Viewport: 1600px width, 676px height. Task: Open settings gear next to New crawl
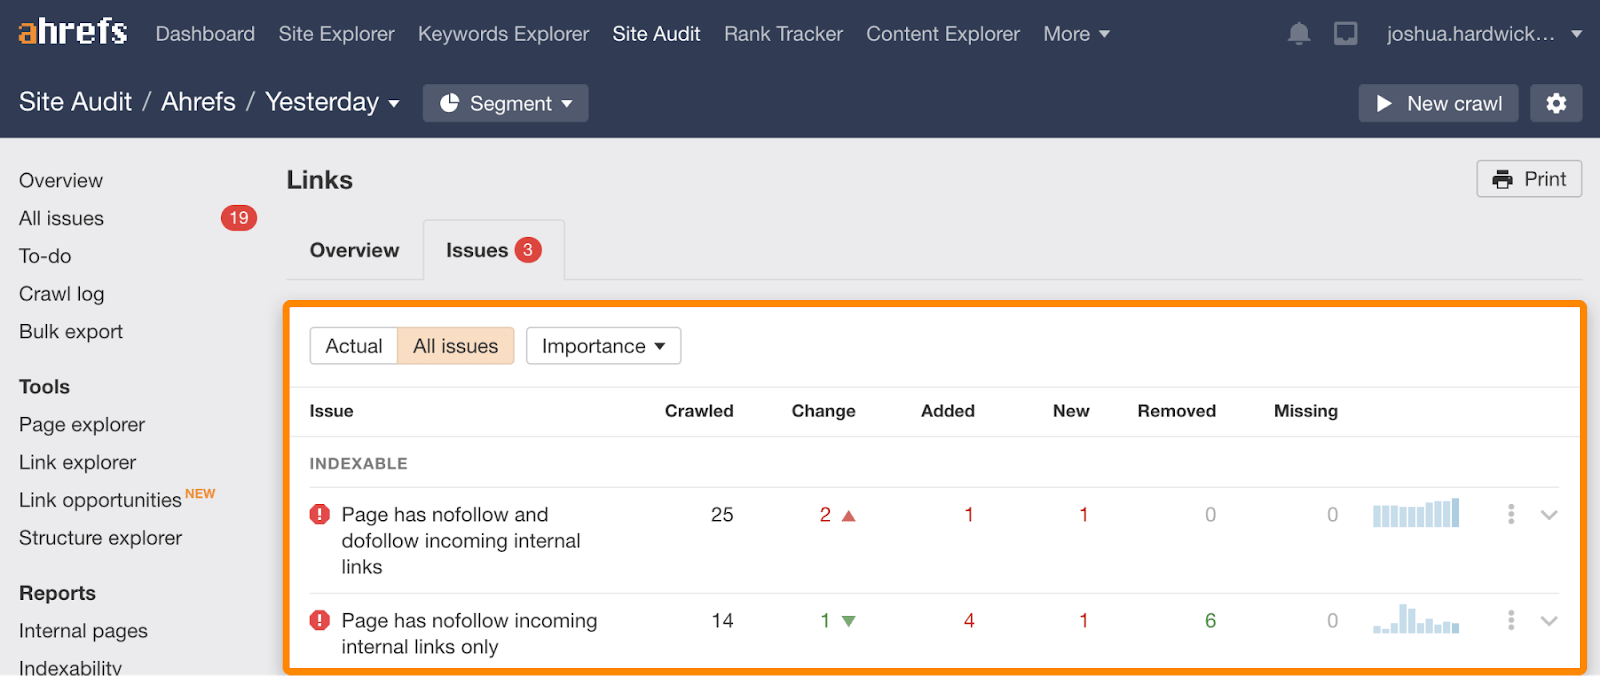(x=1556, y=103)
